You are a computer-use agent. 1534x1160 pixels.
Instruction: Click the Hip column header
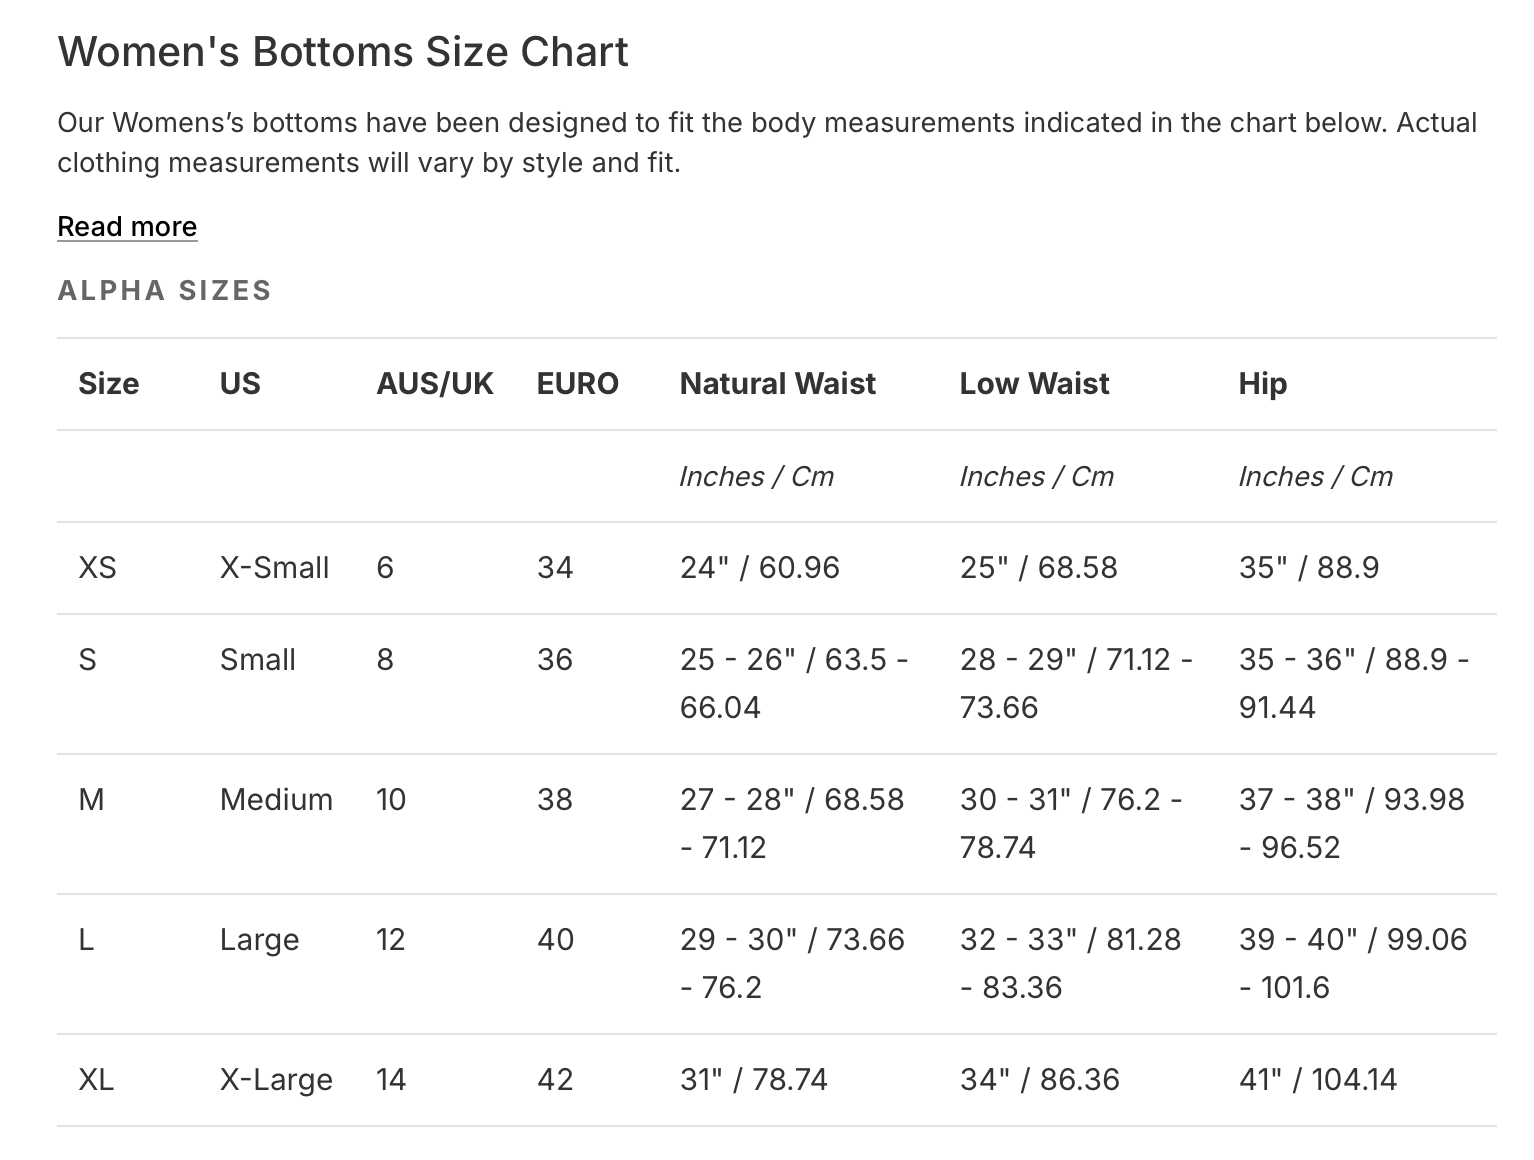[1262, 384]
